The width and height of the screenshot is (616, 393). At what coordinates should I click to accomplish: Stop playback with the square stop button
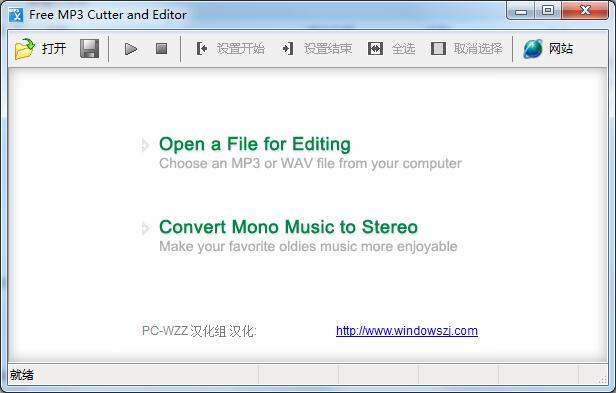161,49
